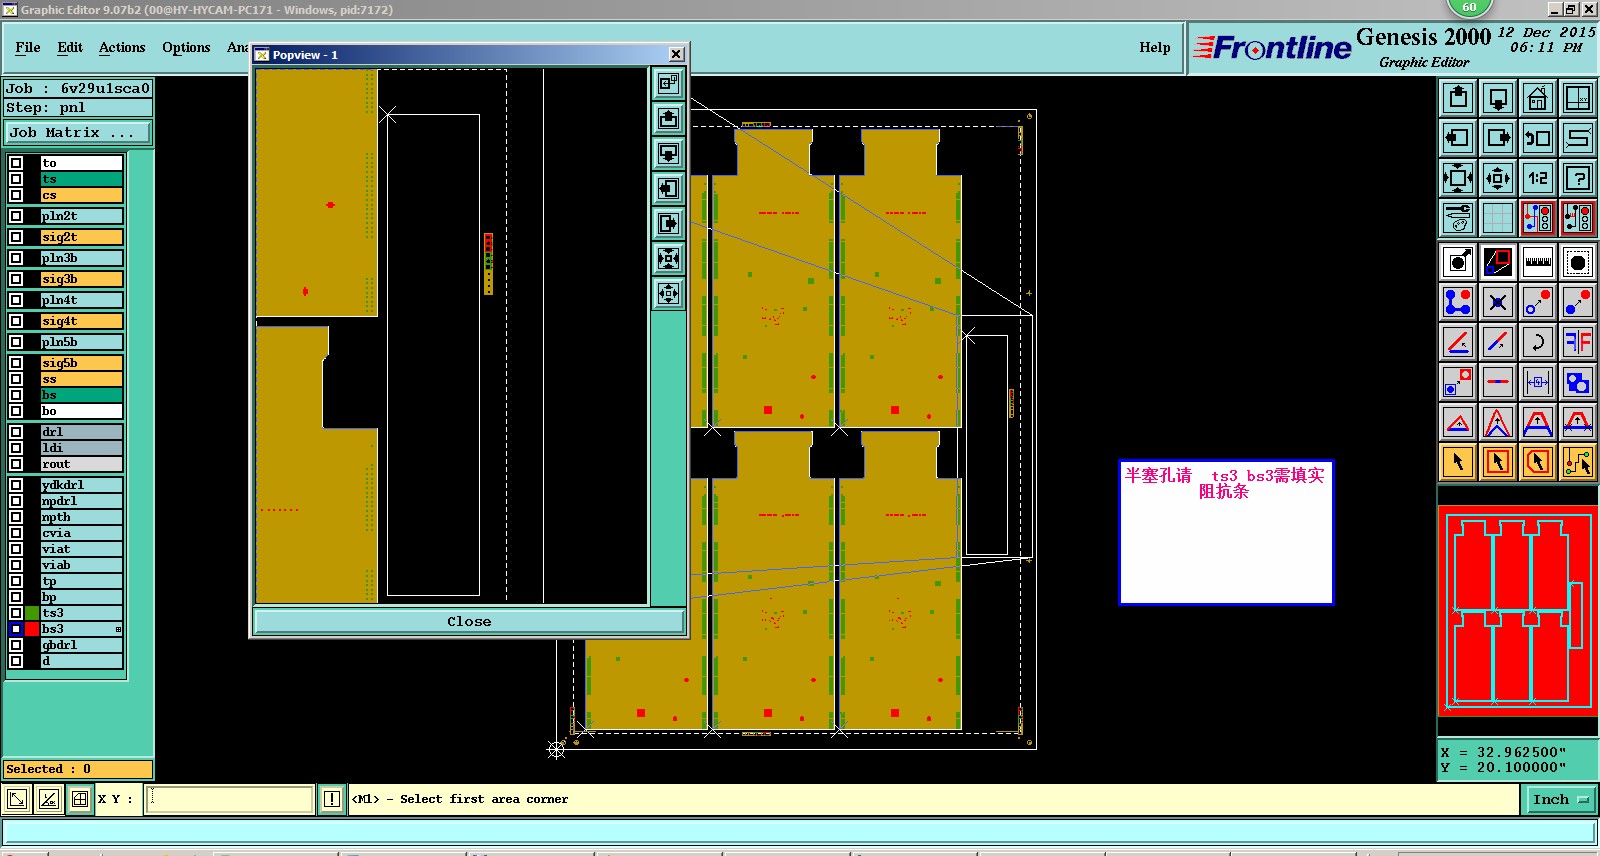
Task: Click the home view icon
Action: [x=1538, y=98]
